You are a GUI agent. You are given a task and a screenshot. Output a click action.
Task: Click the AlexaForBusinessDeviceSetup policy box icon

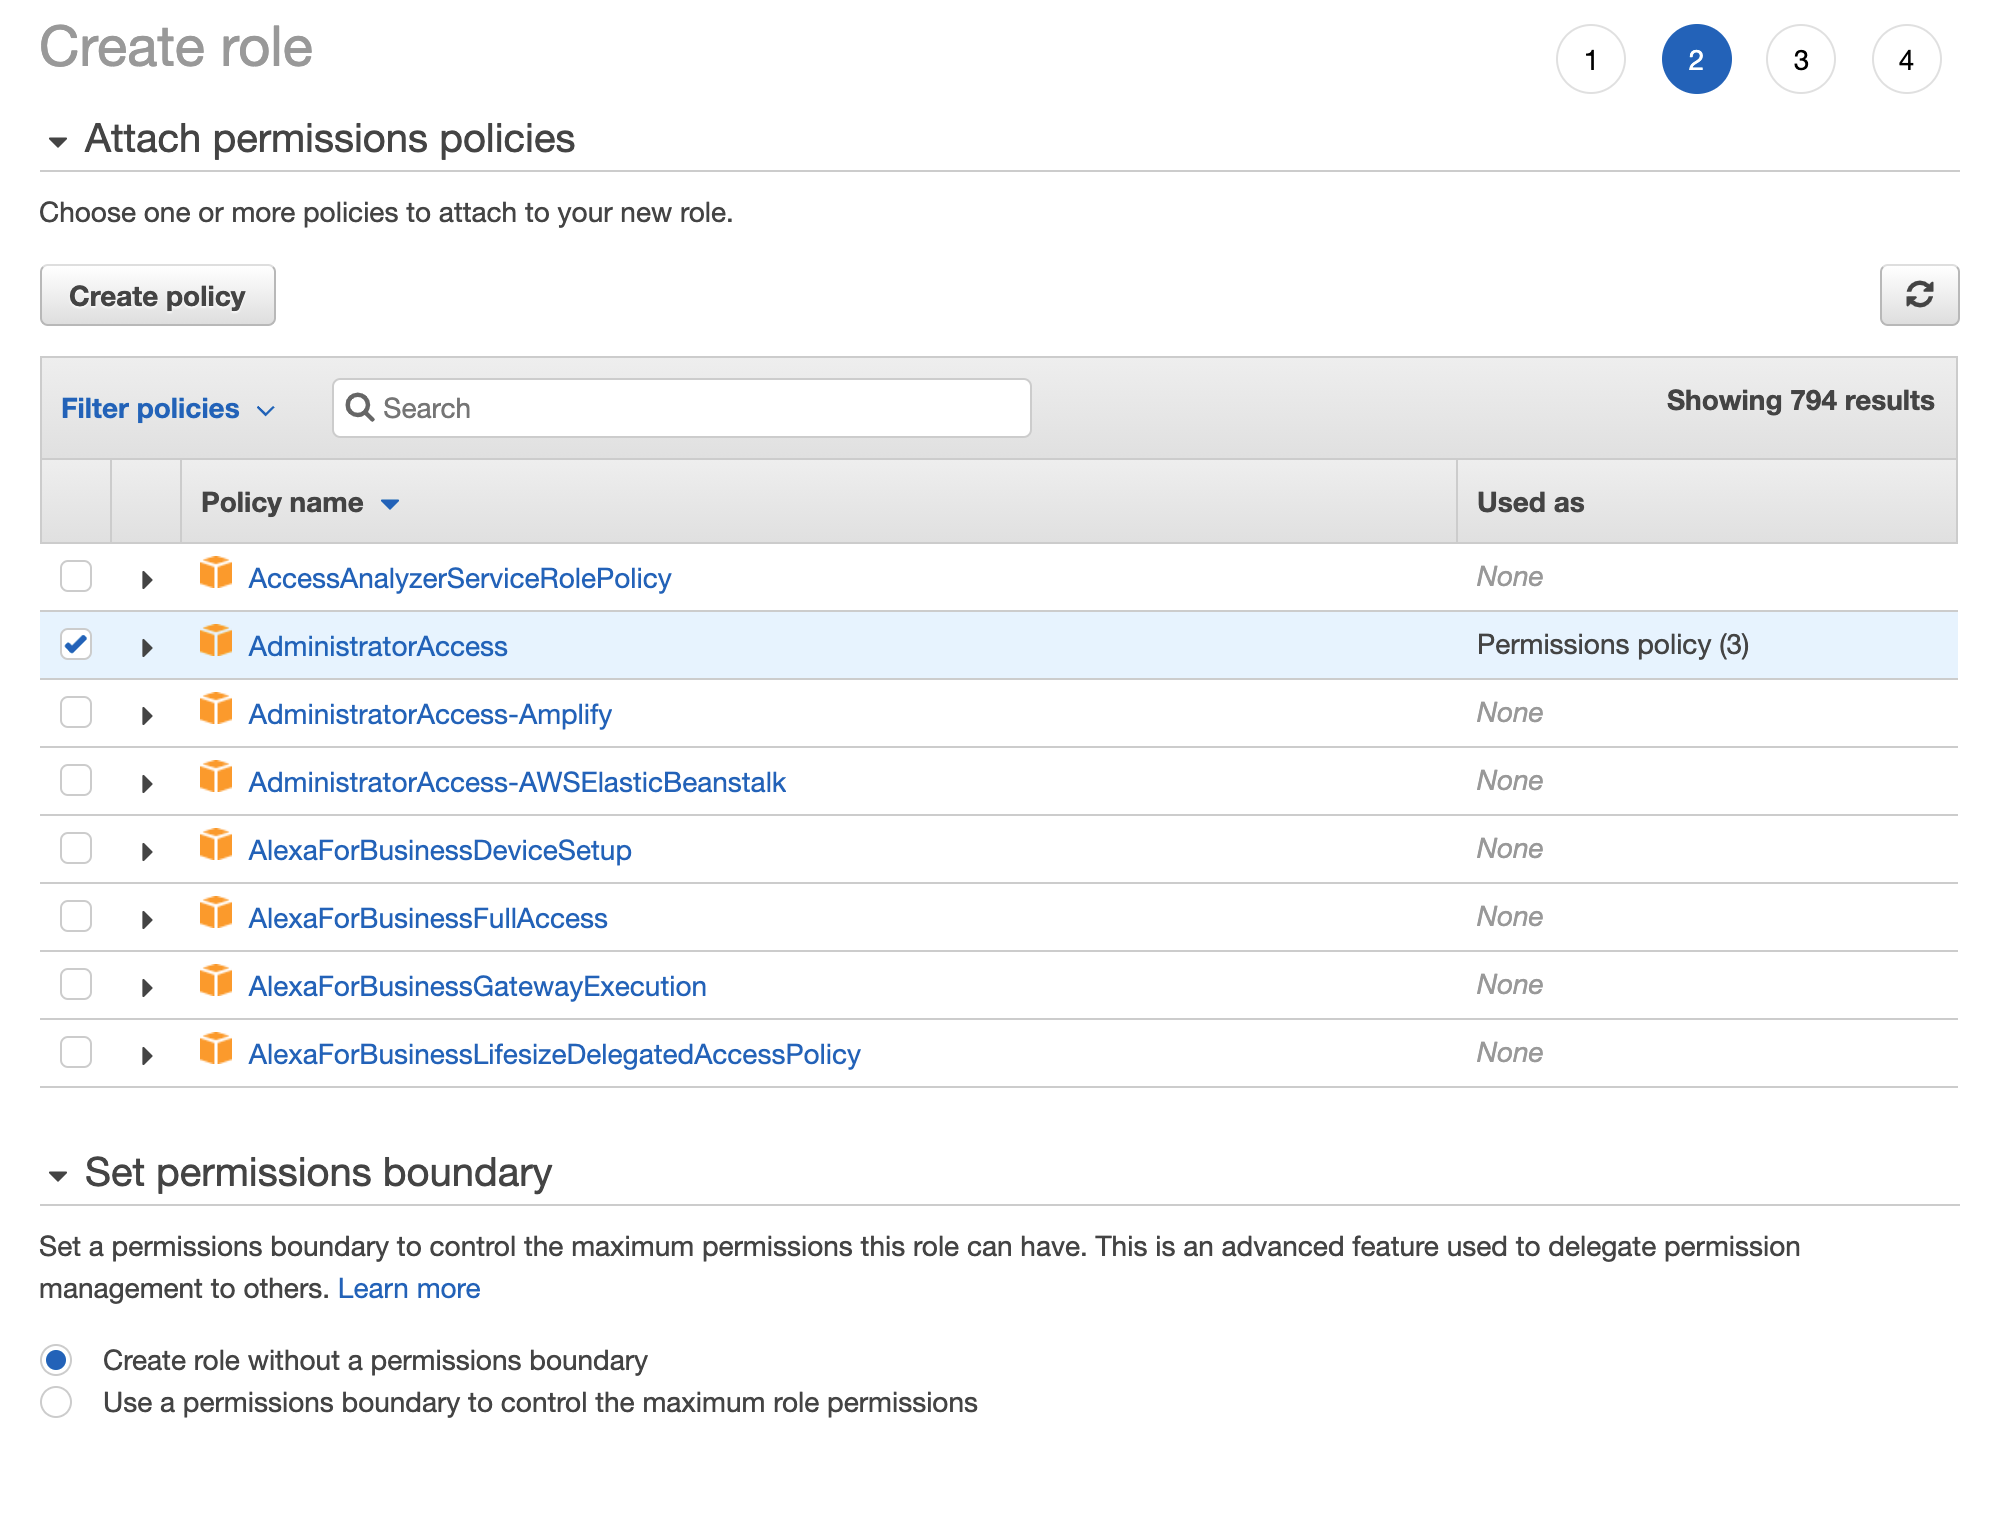215,846
